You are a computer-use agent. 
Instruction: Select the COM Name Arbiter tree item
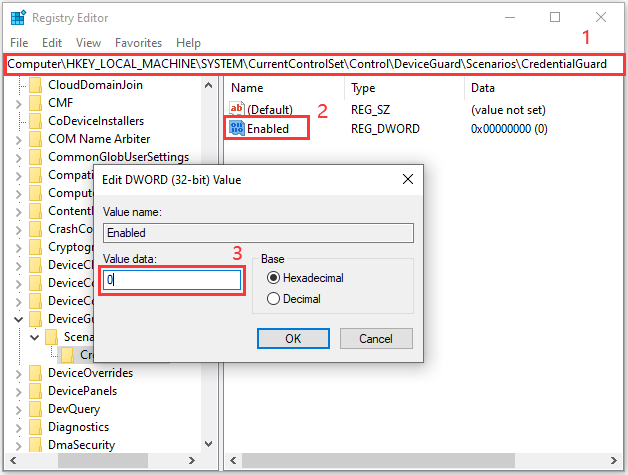click(99, 139)
